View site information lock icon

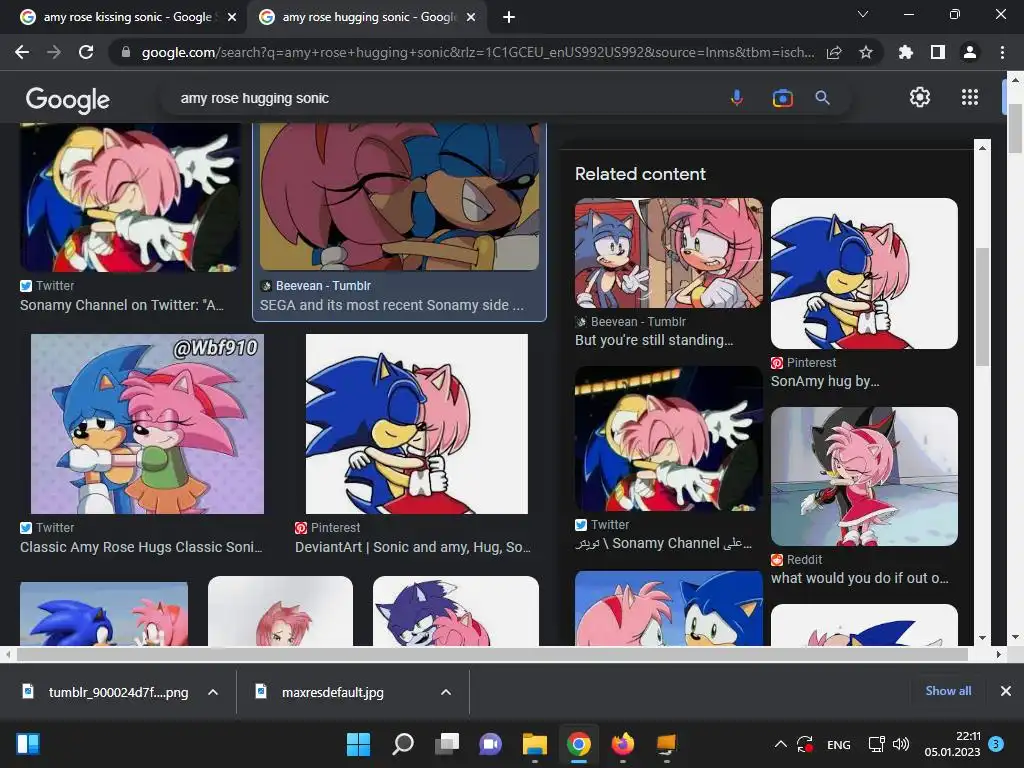point(126,52)
